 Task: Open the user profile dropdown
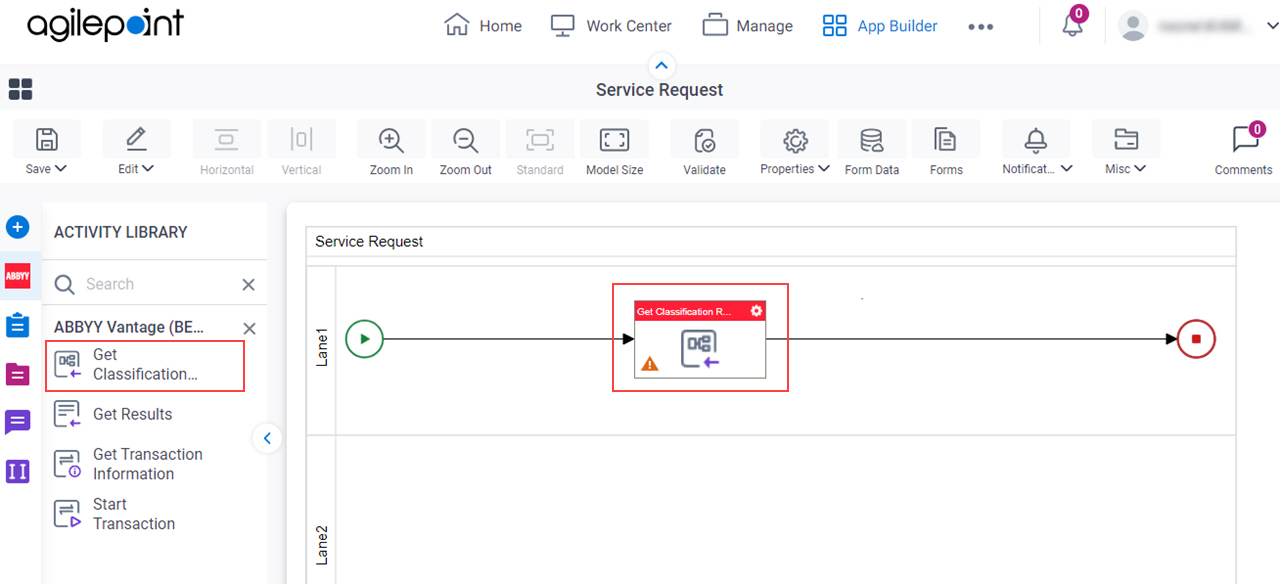coord(1273,27)
